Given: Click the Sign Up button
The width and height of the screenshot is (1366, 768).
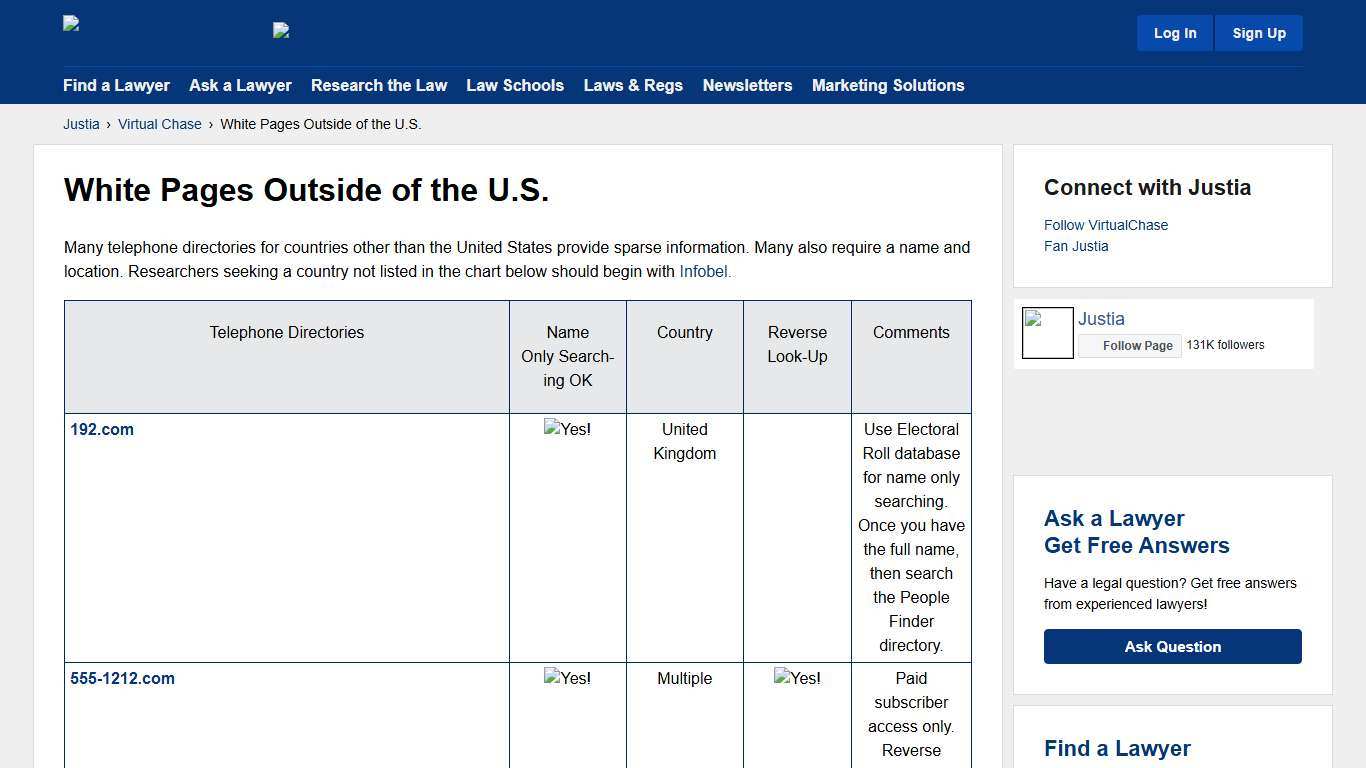Looking at the screenshot, I should pyautogui.click(x=1258, y=33).
